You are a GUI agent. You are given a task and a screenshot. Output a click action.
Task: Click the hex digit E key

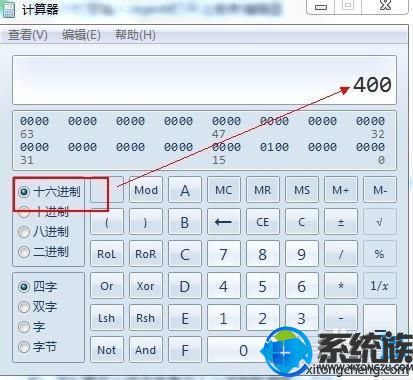[x=185, y=318]
